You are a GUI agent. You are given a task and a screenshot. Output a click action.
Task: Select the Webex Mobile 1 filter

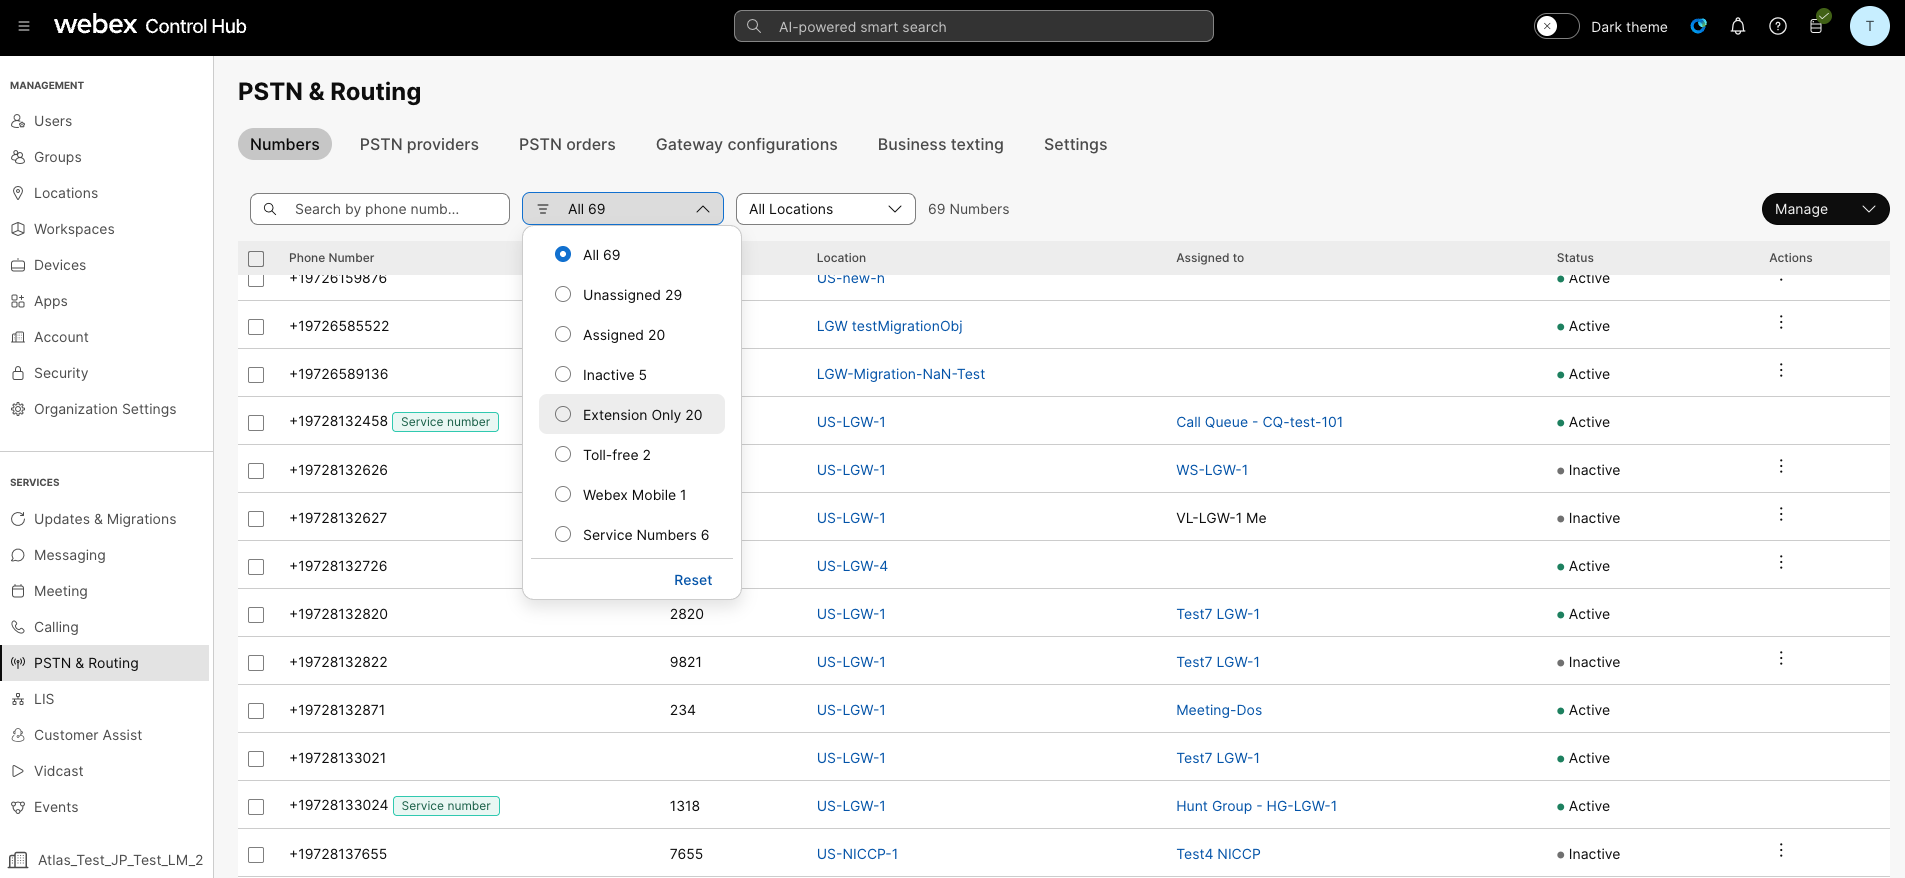pos(632,495)
